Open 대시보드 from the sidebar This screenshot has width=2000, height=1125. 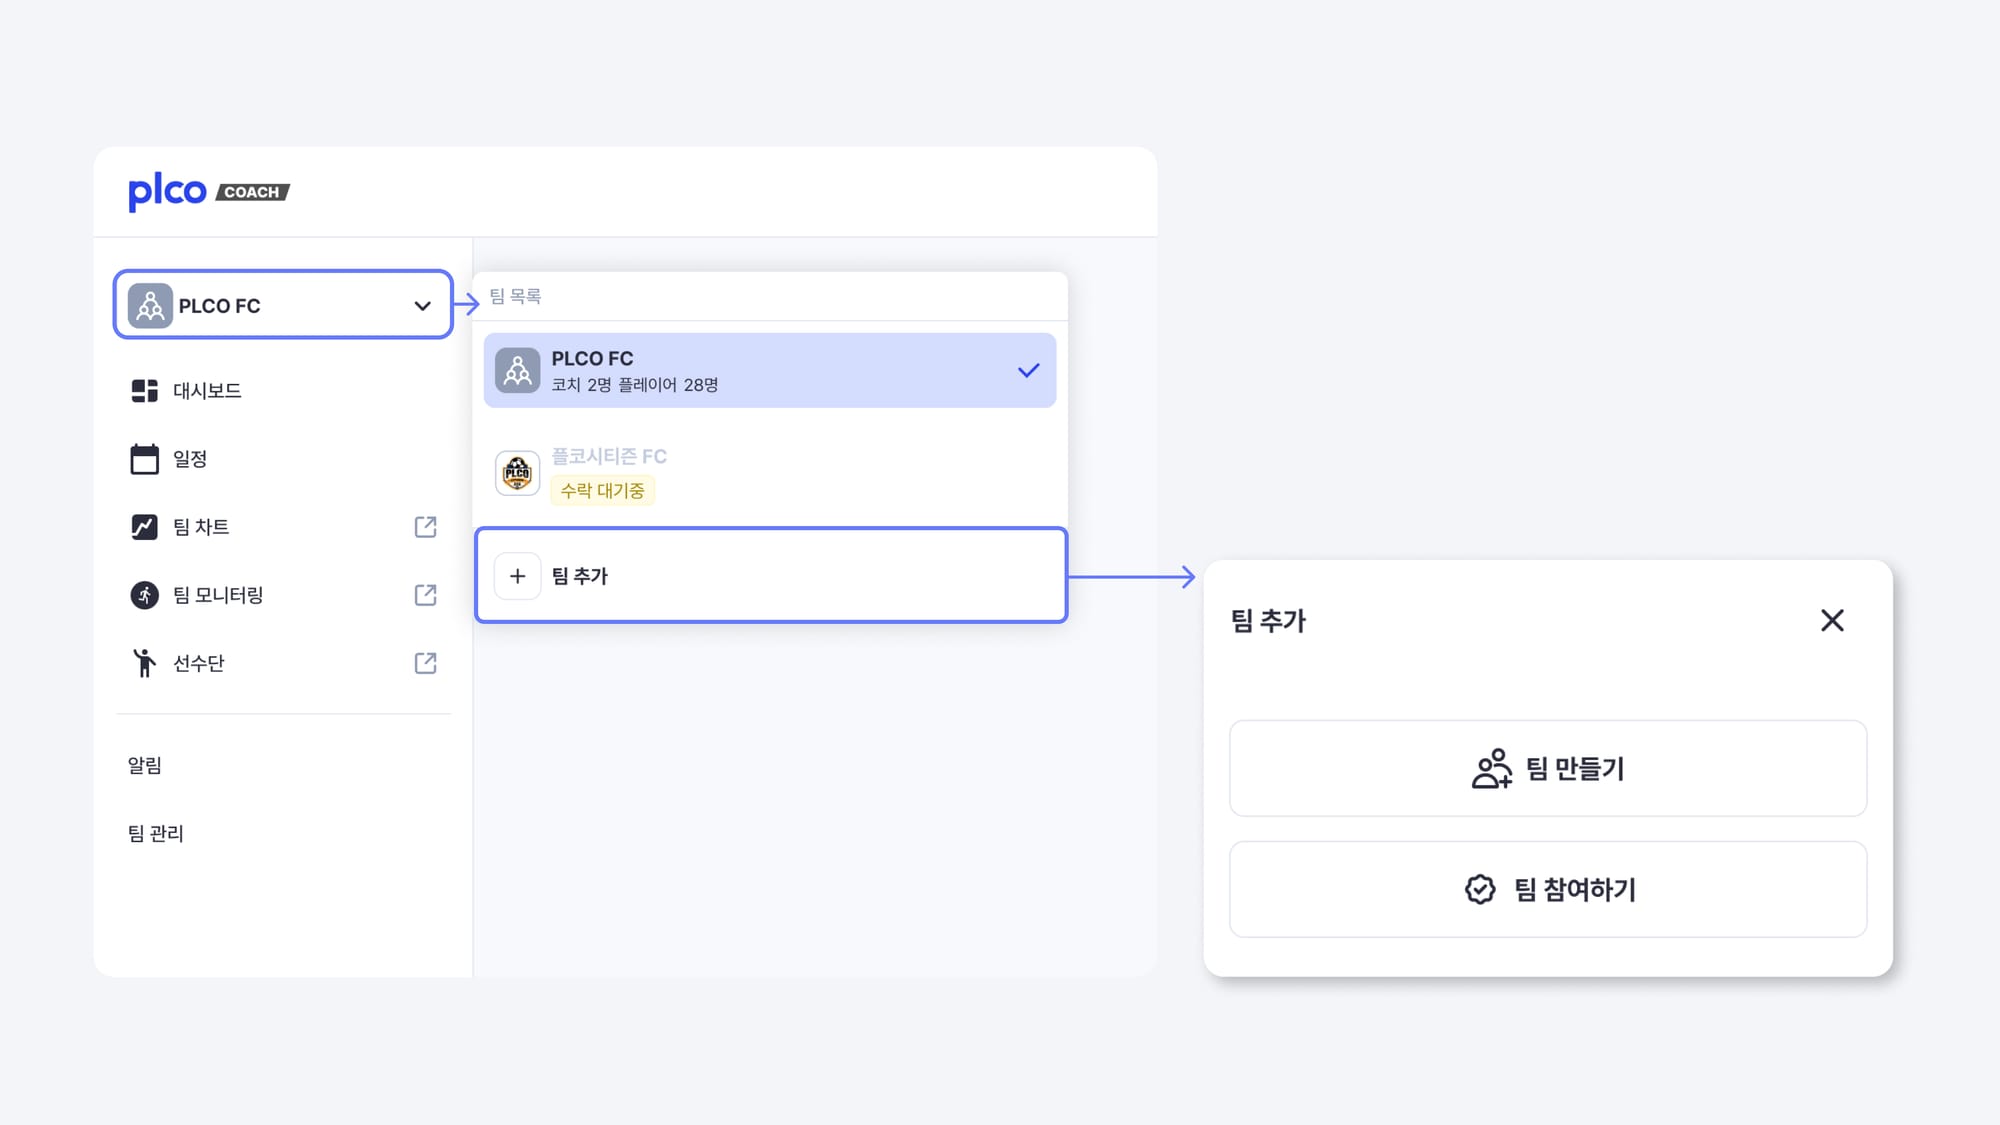(206, 391)
